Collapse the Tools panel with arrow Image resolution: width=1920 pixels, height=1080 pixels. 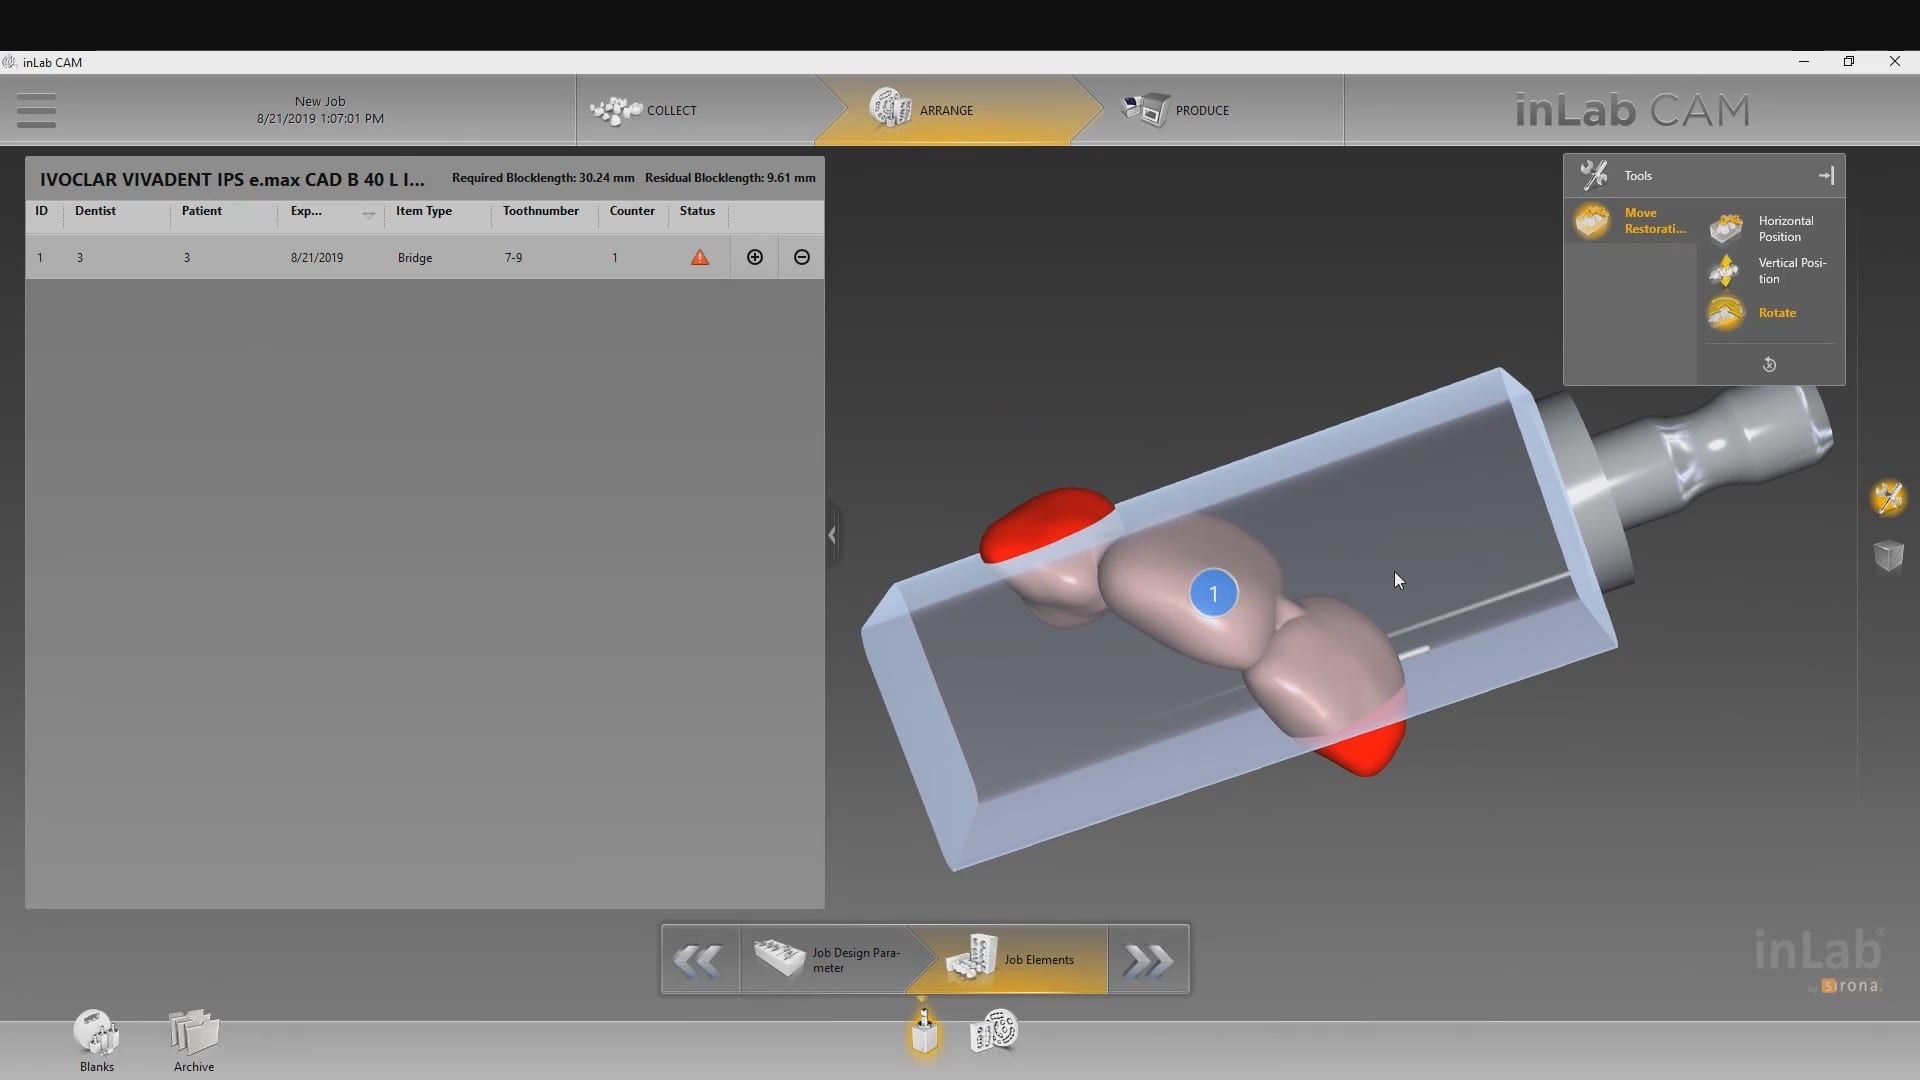click(1826, 176)
